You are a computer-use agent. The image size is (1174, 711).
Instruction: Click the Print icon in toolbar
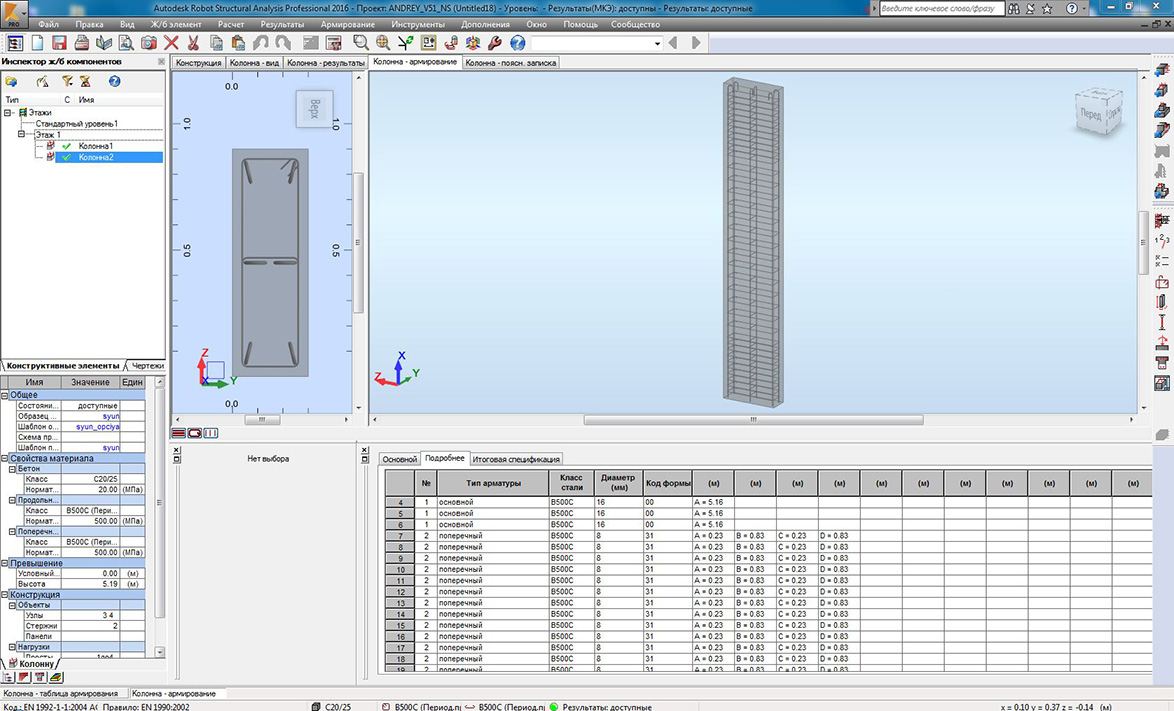[x=82, y=43]
